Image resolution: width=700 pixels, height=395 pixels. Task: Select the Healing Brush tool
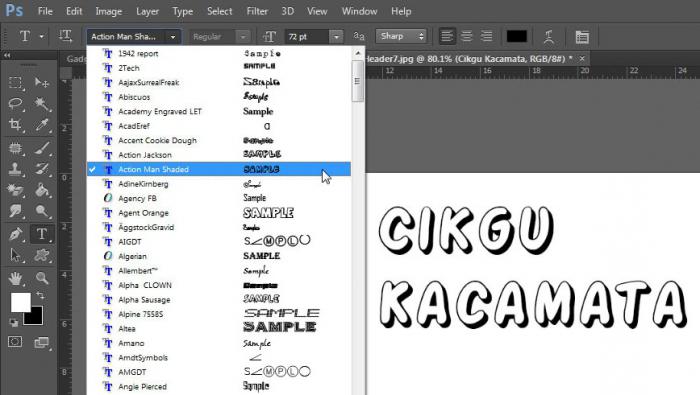[x=15, y=148]
